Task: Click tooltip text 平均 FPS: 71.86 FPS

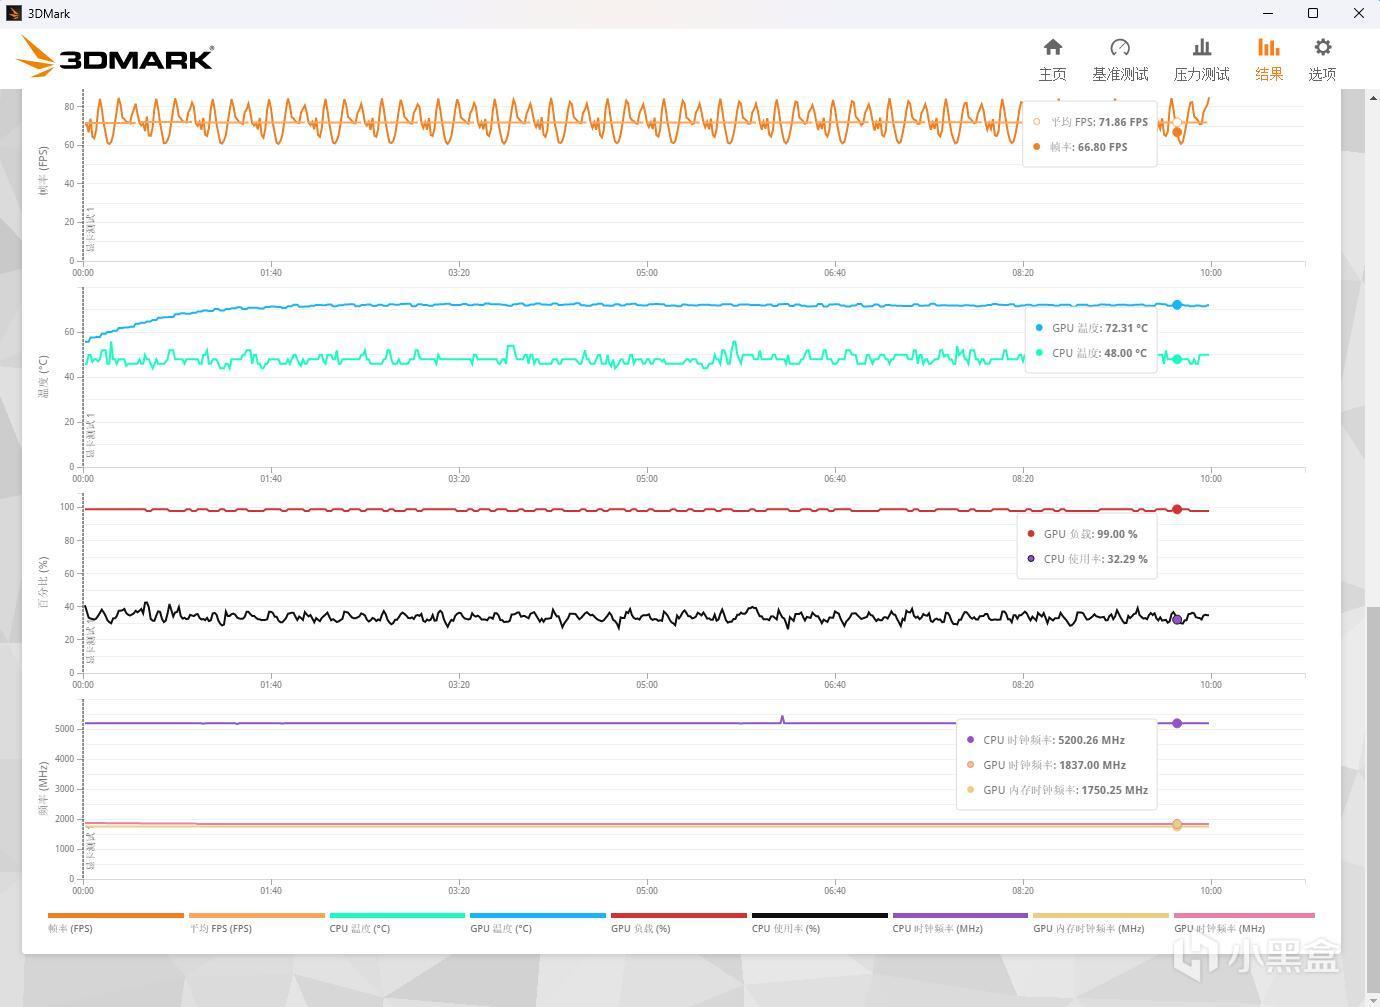Action: coord(1099,122)
